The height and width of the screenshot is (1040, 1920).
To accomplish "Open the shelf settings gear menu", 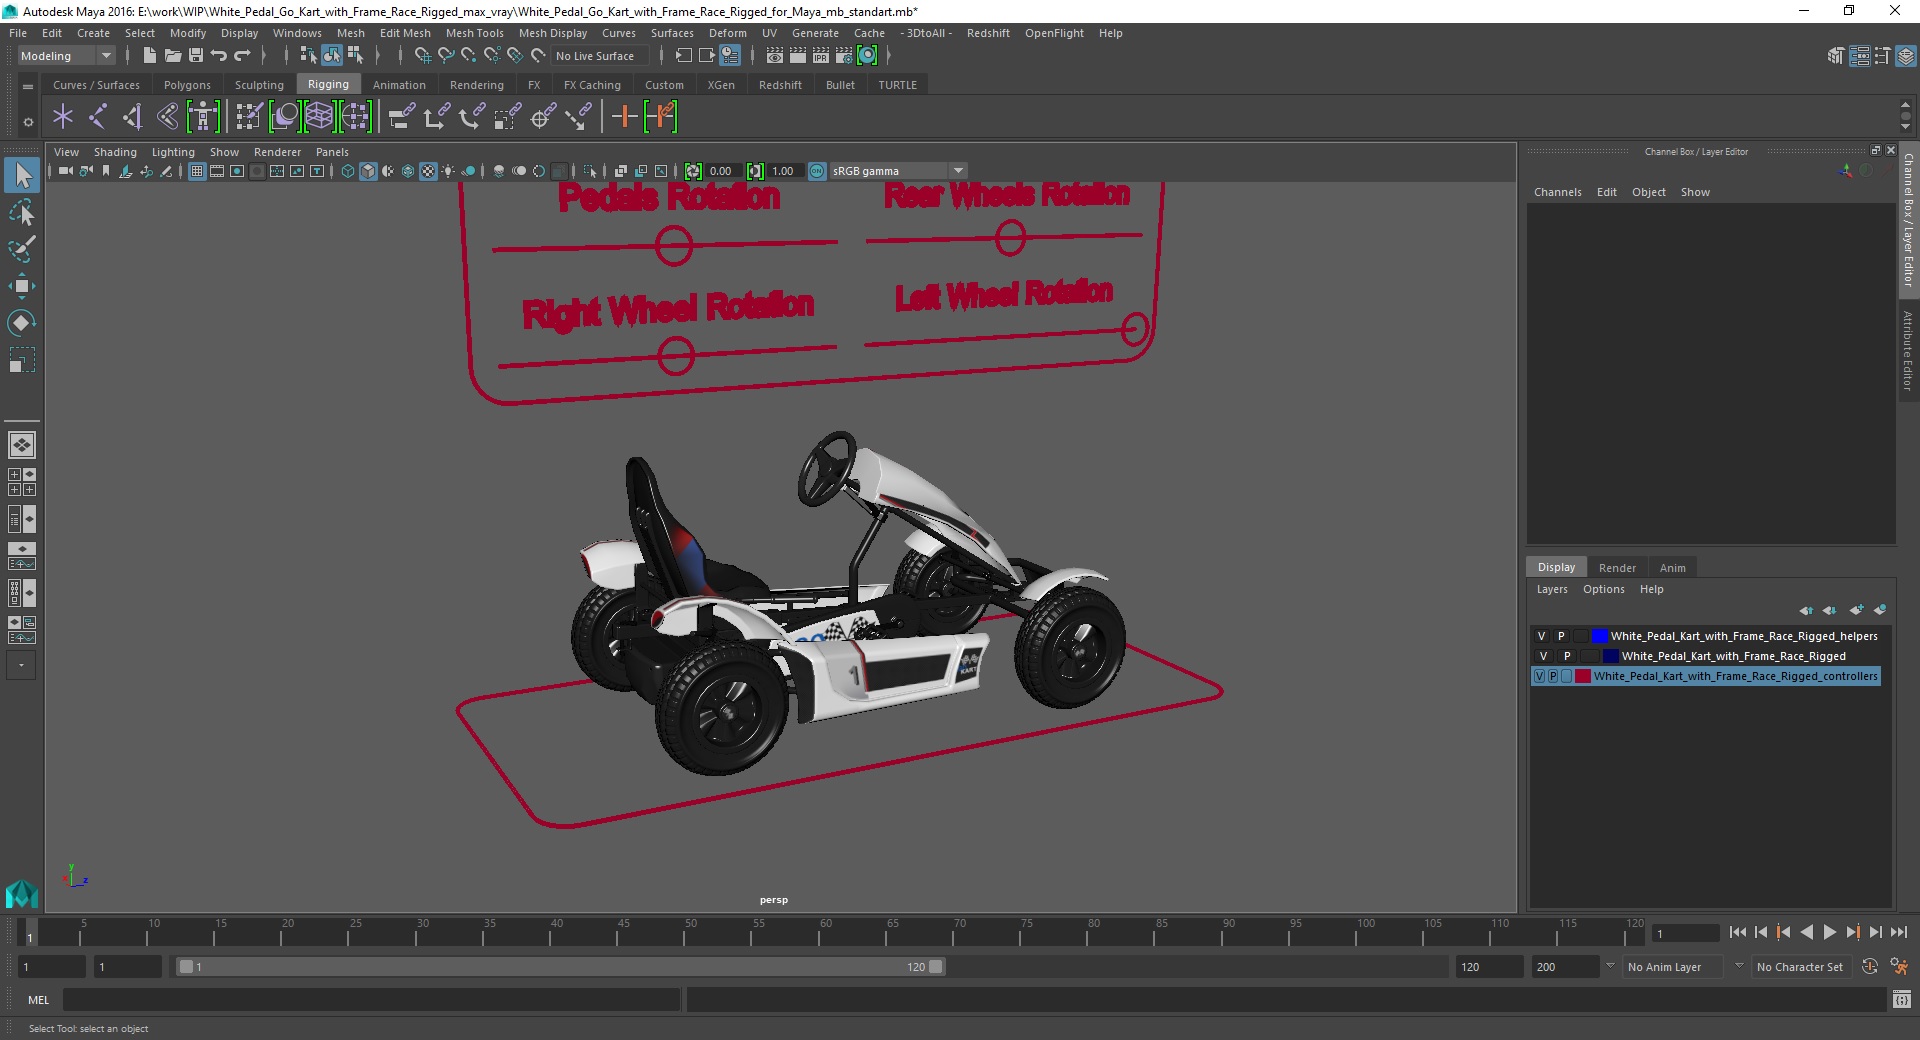I will point(28,122).
